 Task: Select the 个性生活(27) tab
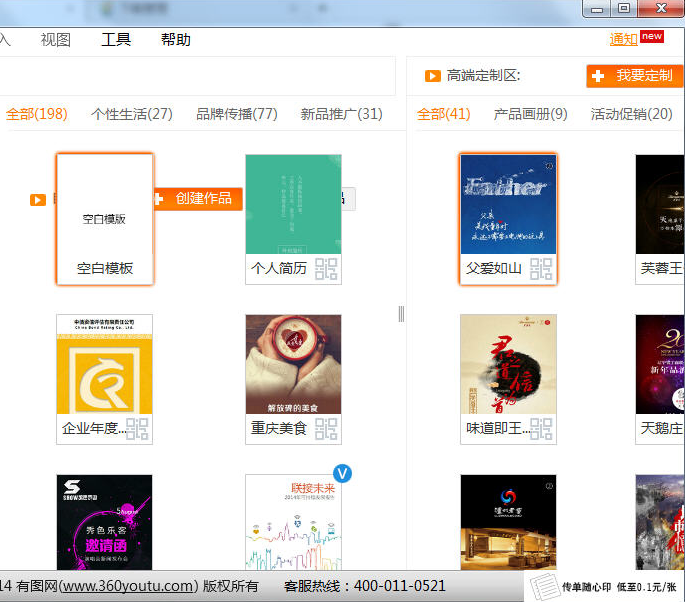131,114
